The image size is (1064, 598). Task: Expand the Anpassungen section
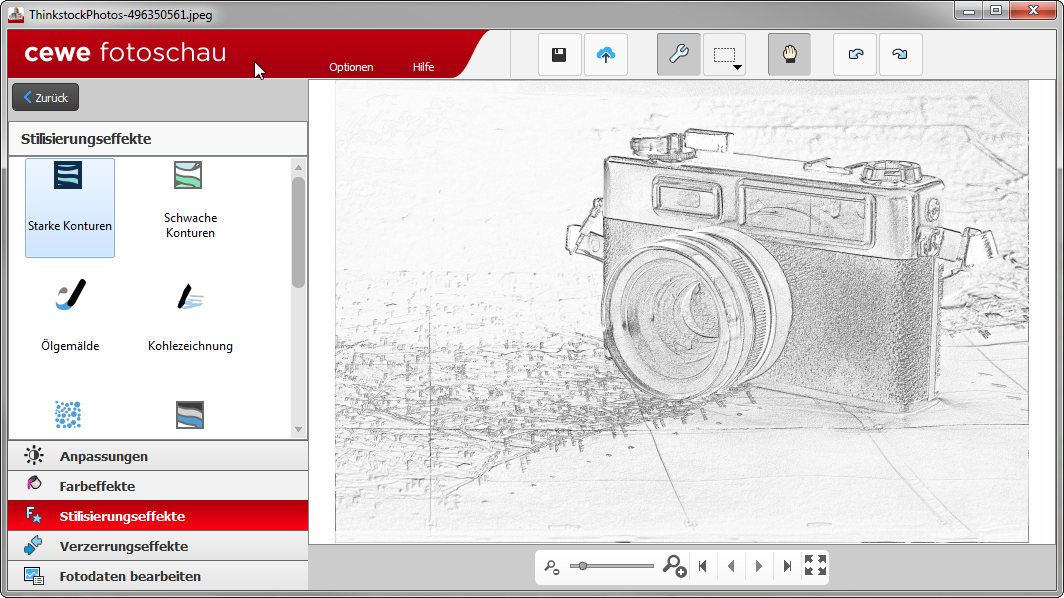(x=157, y=456)
